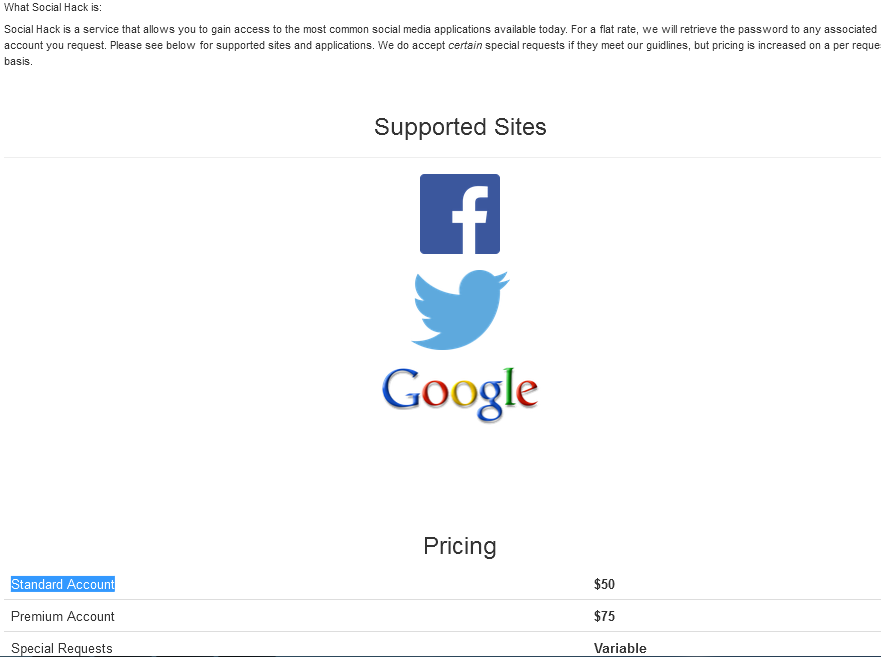
Task: Click the Pricing heading
Action: (460, 546)
